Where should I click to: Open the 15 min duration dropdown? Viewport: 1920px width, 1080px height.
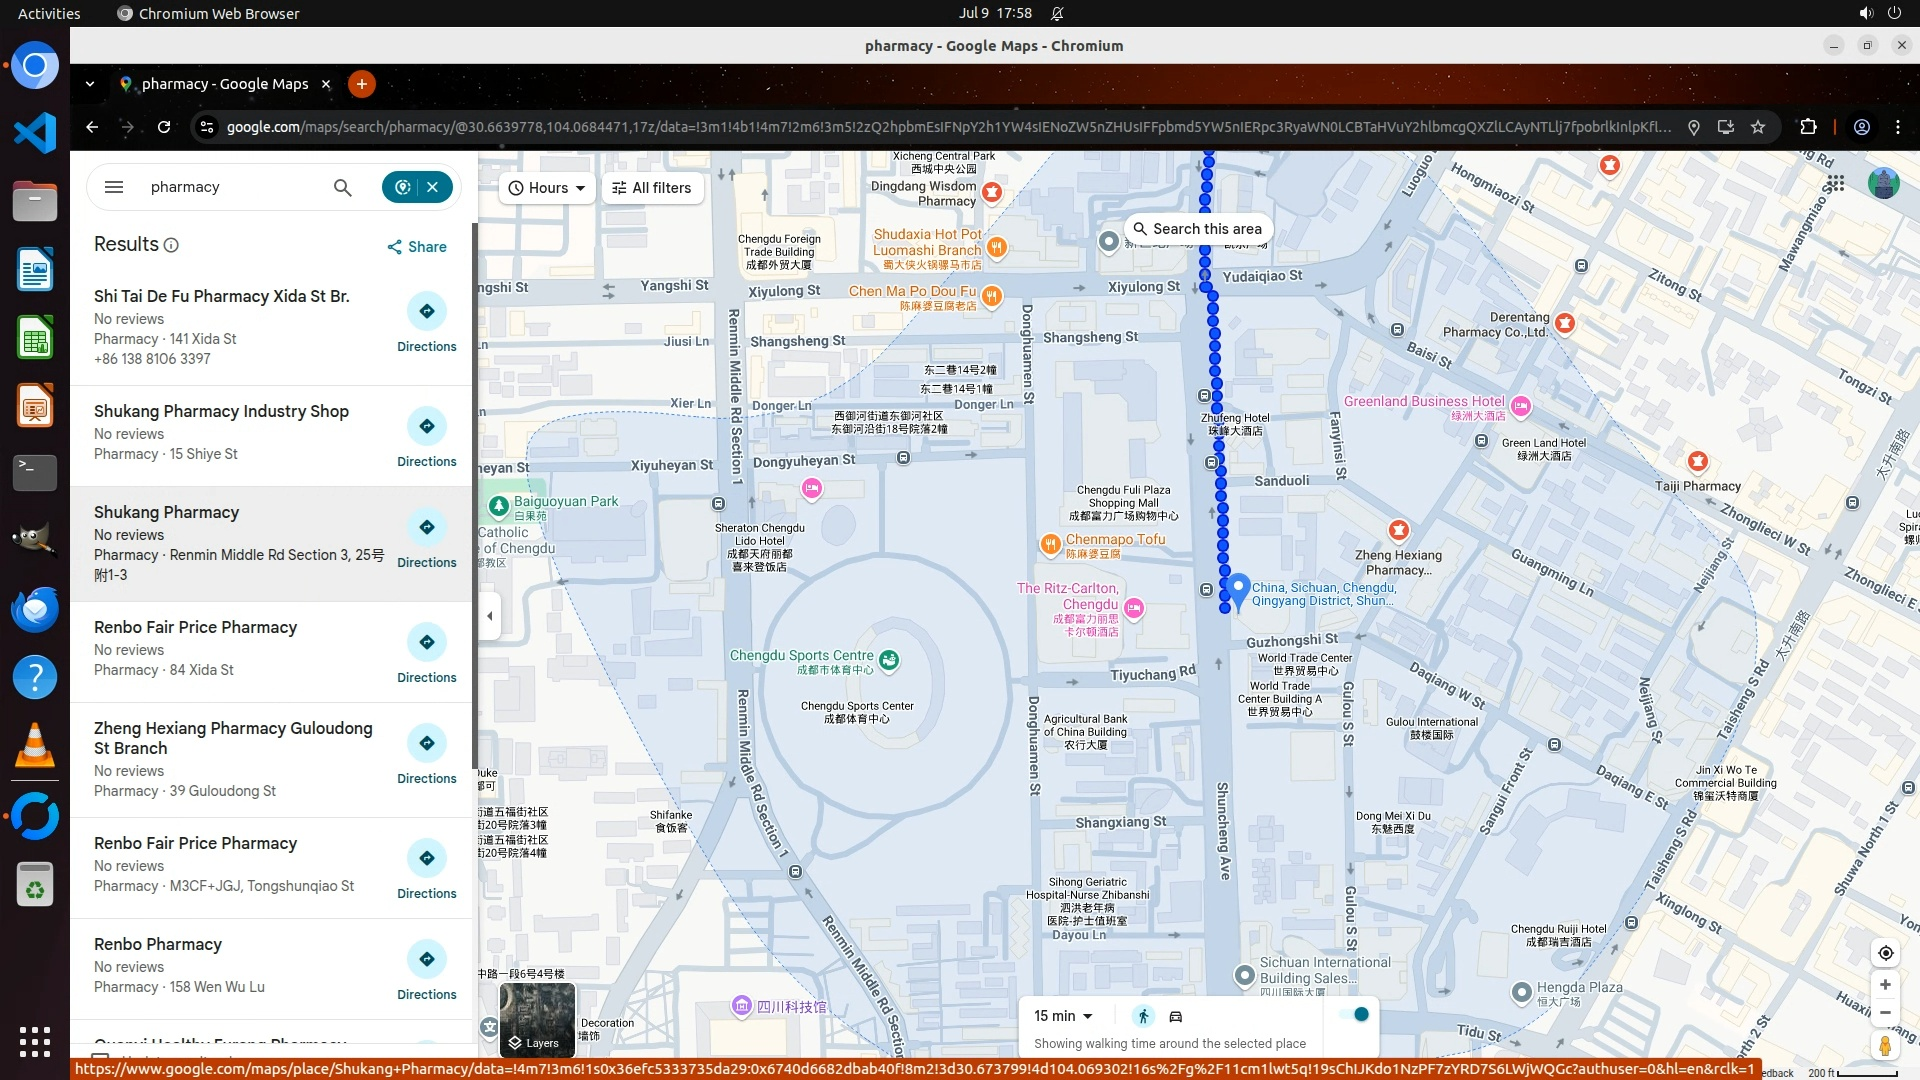pyautogui.click(x=1063, y=1016)
